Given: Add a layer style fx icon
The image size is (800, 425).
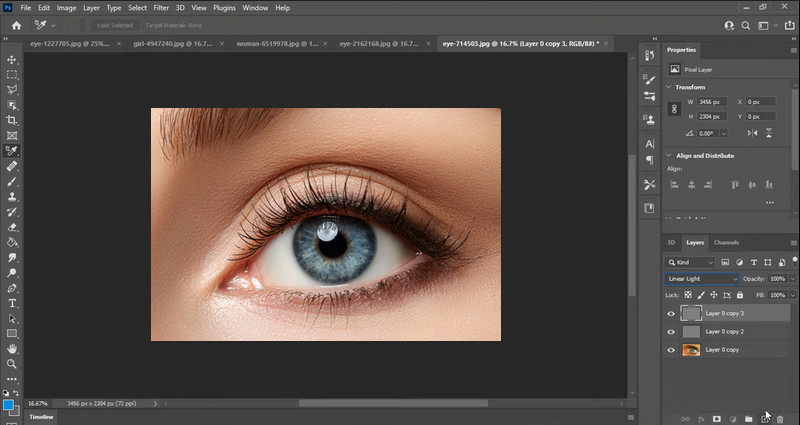Looking at the screenshot, I should [701, 419].
